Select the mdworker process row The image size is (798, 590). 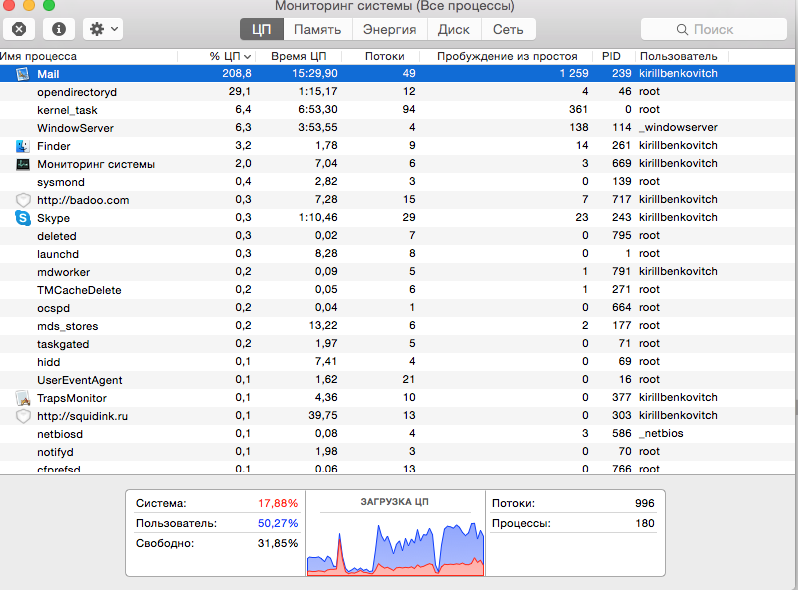[x=397, y=272]
